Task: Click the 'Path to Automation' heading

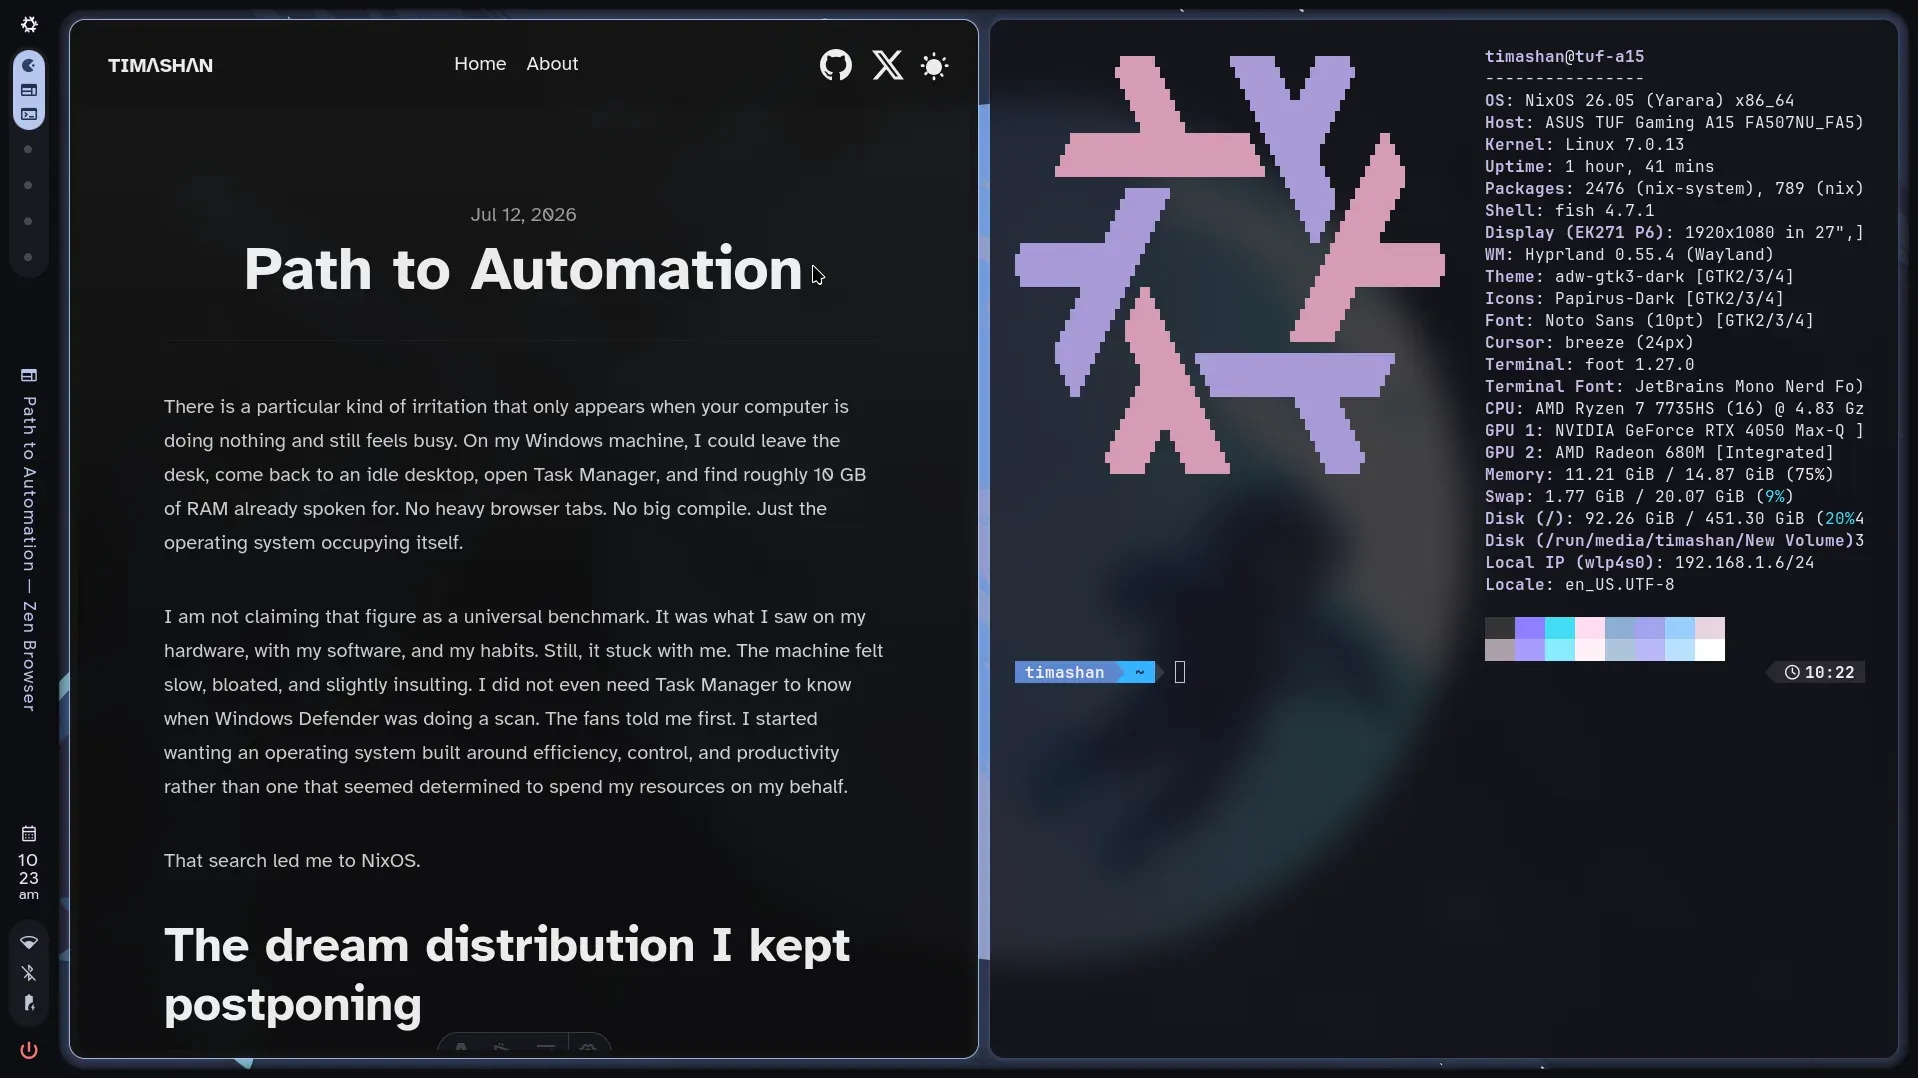Action: click(523, 269)
